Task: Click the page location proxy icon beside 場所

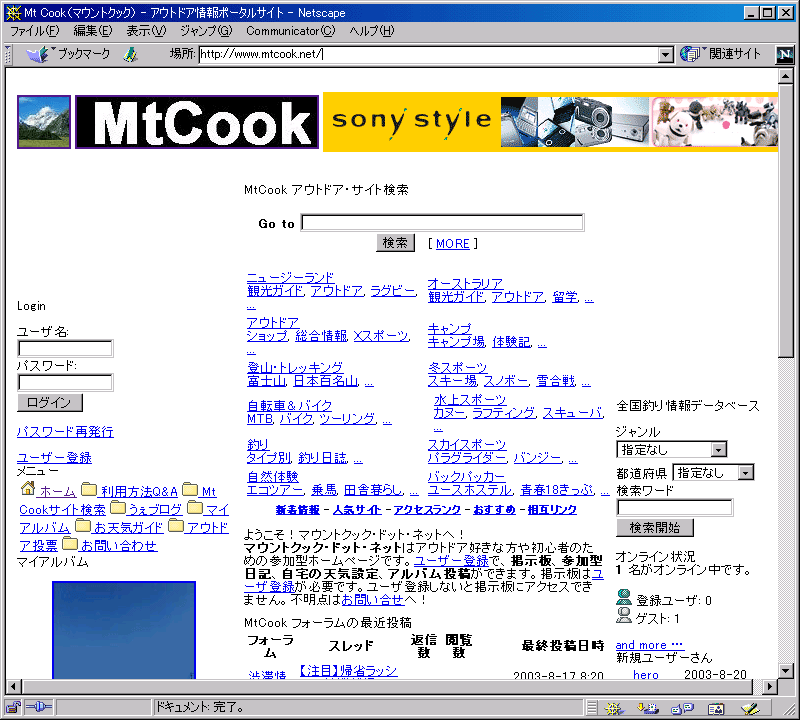Action: click(x=131, y=54)
